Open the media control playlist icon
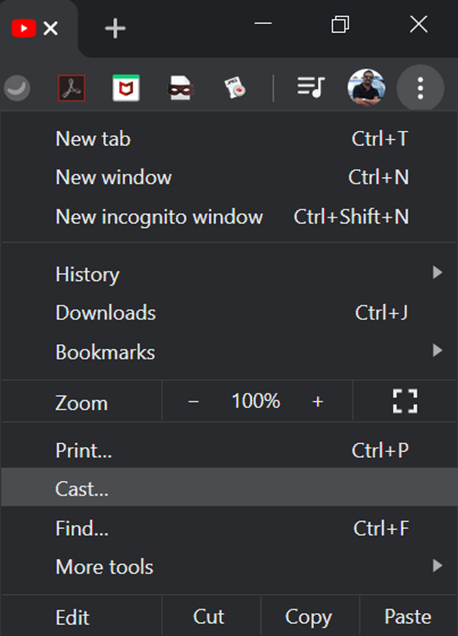Viewport: 458px width, 636px height. (x=311, y=87)
